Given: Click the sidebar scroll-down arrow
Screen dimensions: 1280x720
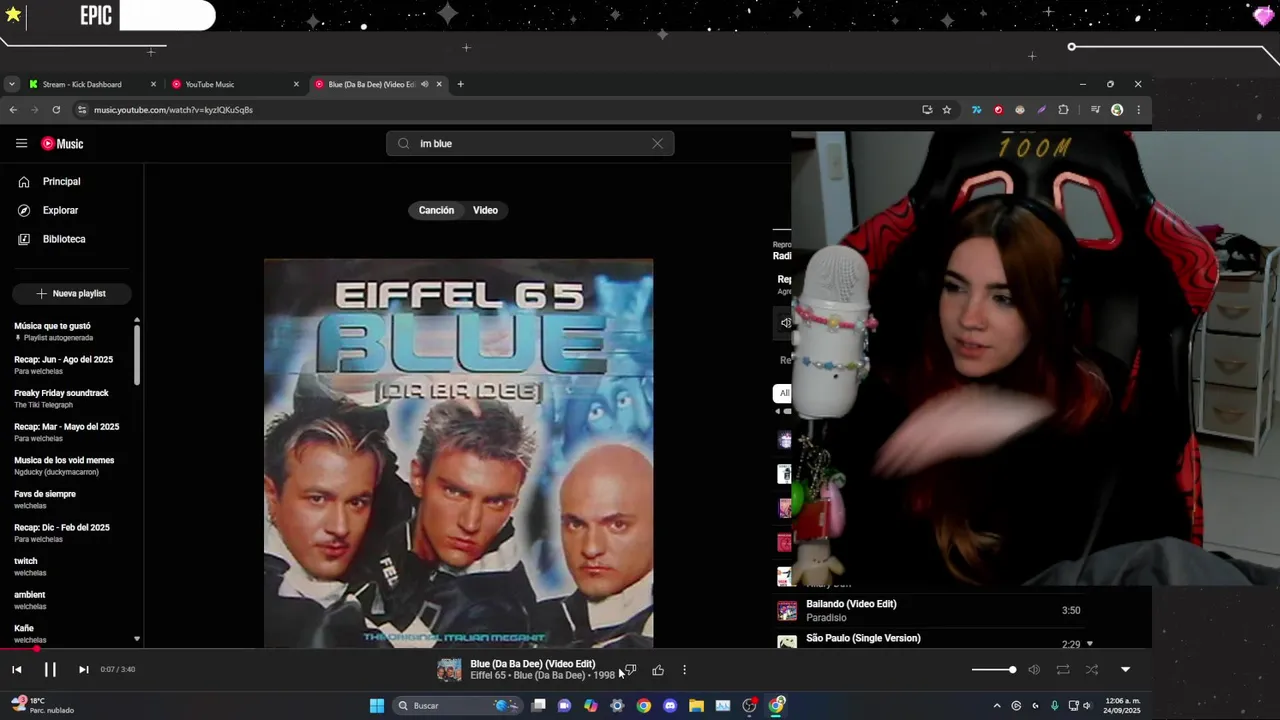Looking at the screenshot, I should point(137,639).
